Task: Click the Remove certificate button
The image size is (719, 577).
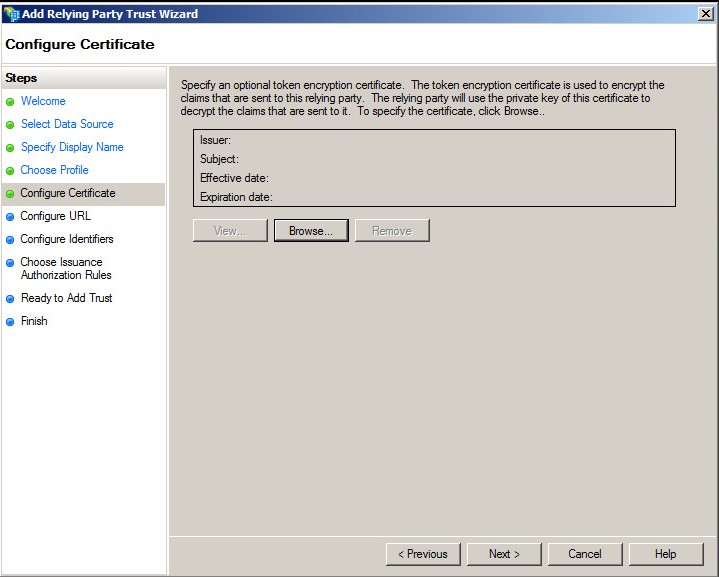Action: tap(392, 231)
